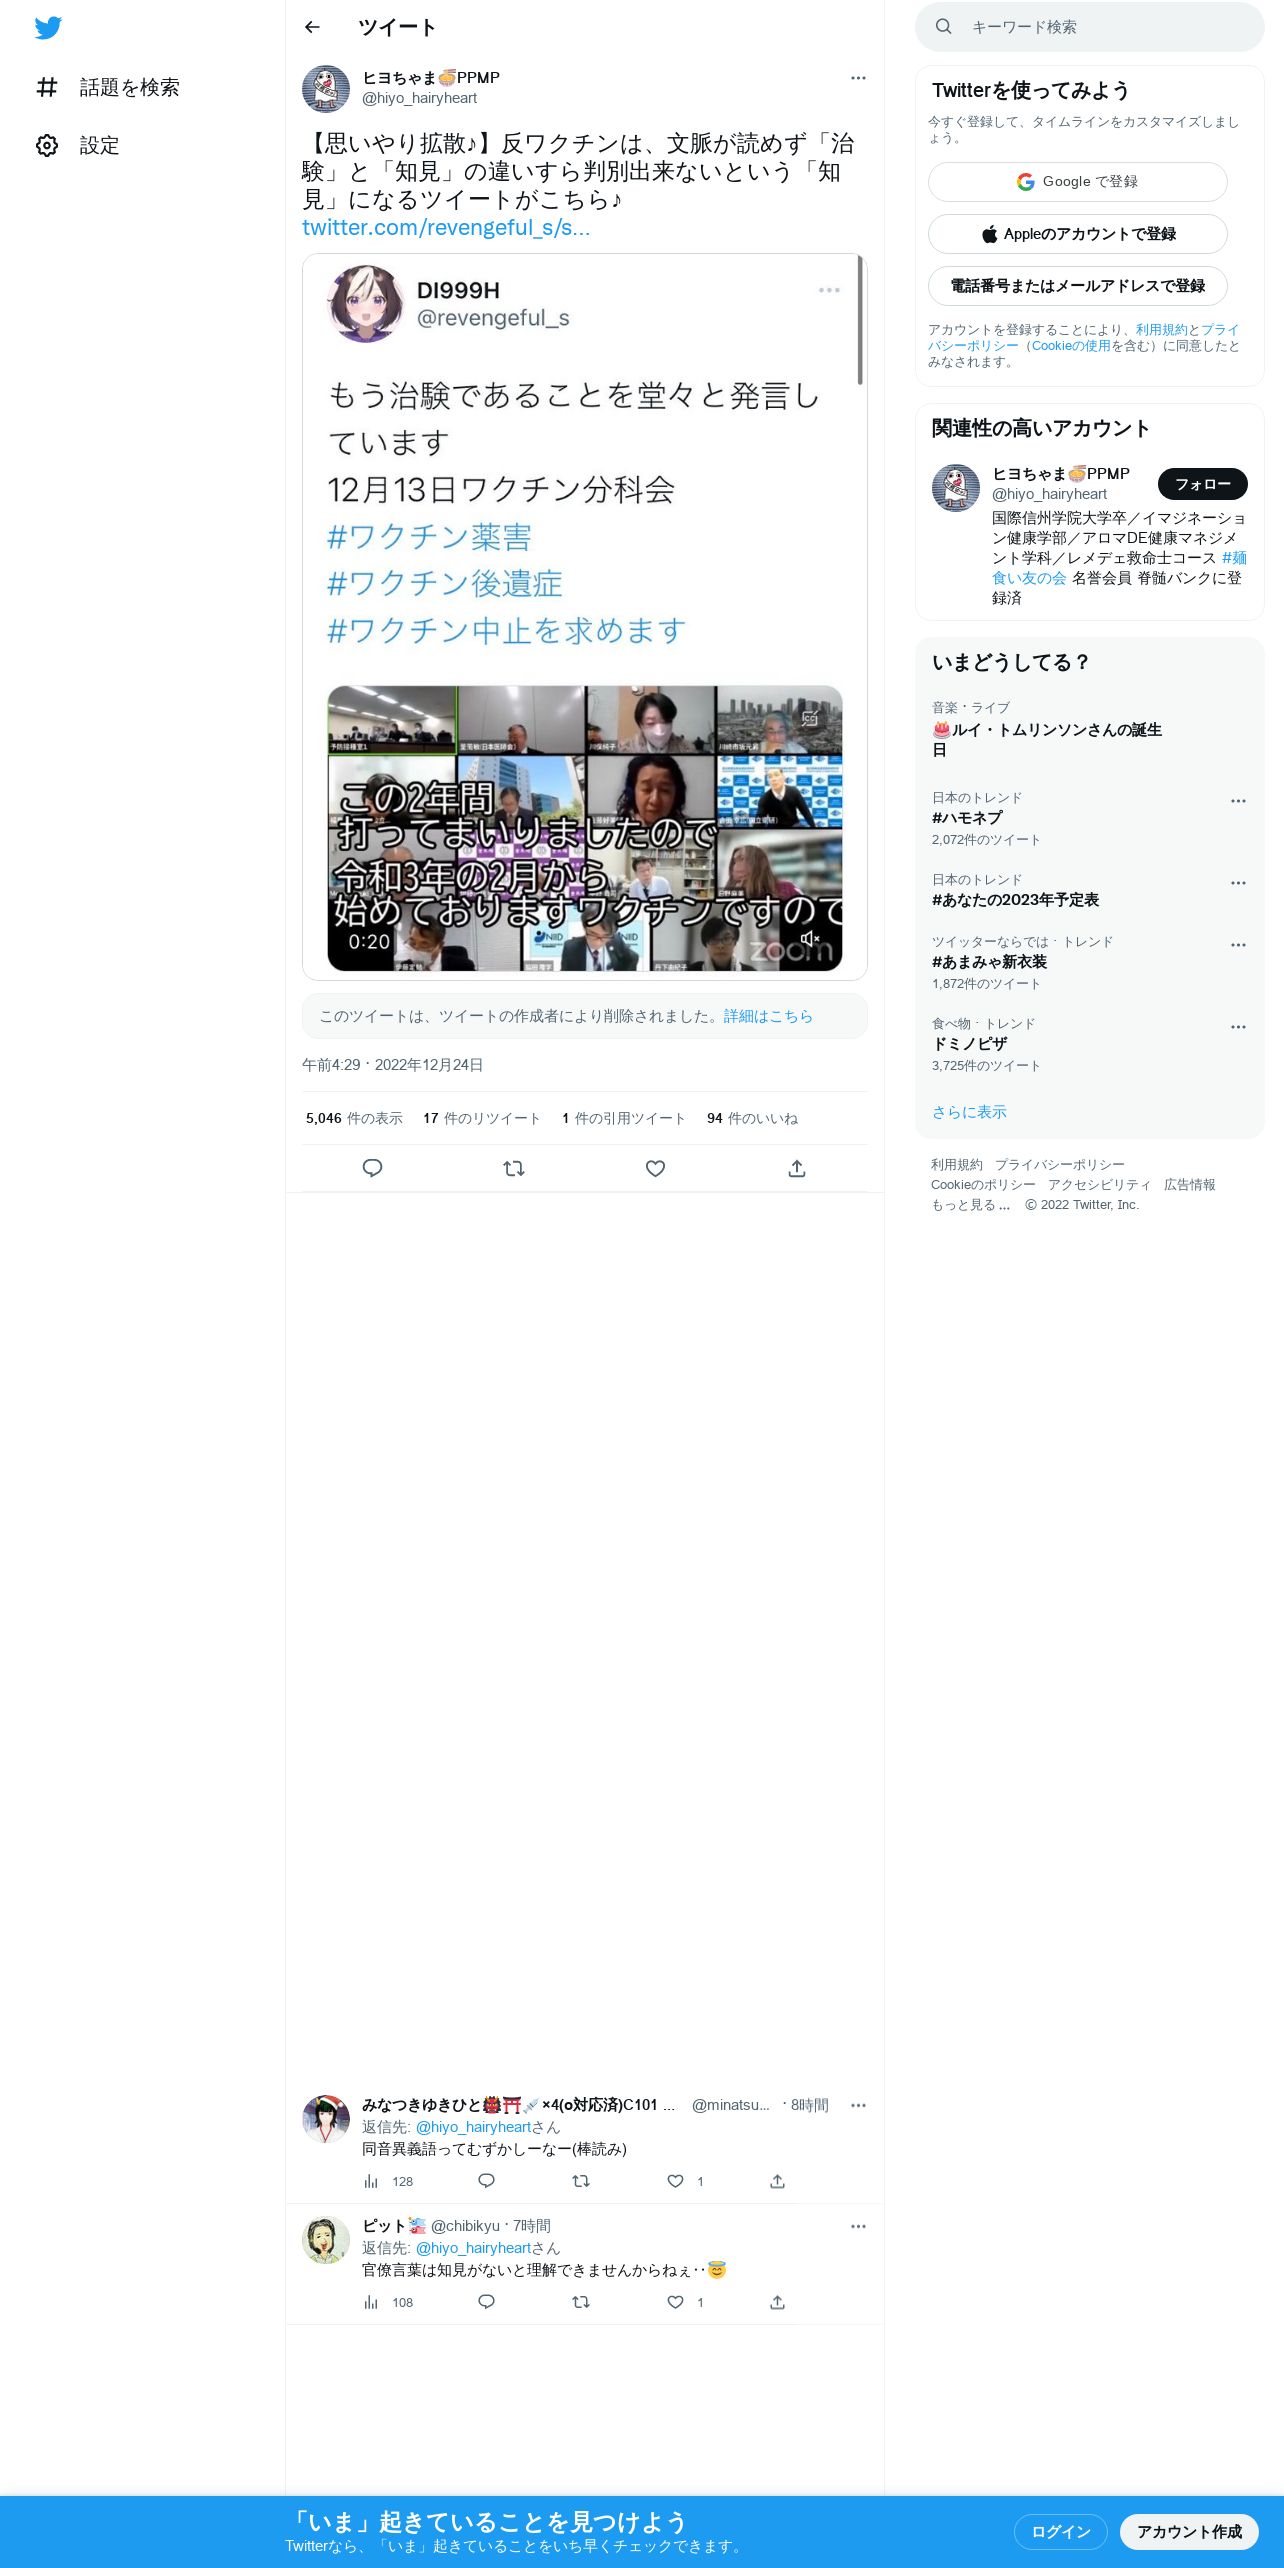Open trend #あなたの2023年予定表
1284x2568 pixels.
click(x=1015, y=900)
